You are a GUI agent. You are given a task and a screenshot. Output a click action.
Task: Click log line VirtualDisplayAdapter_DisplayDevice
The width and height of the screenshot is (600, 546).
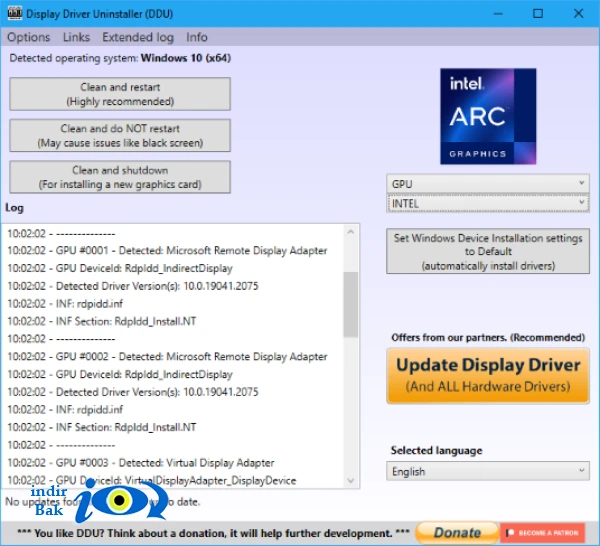pyautogui.click(x=152, y=480)
